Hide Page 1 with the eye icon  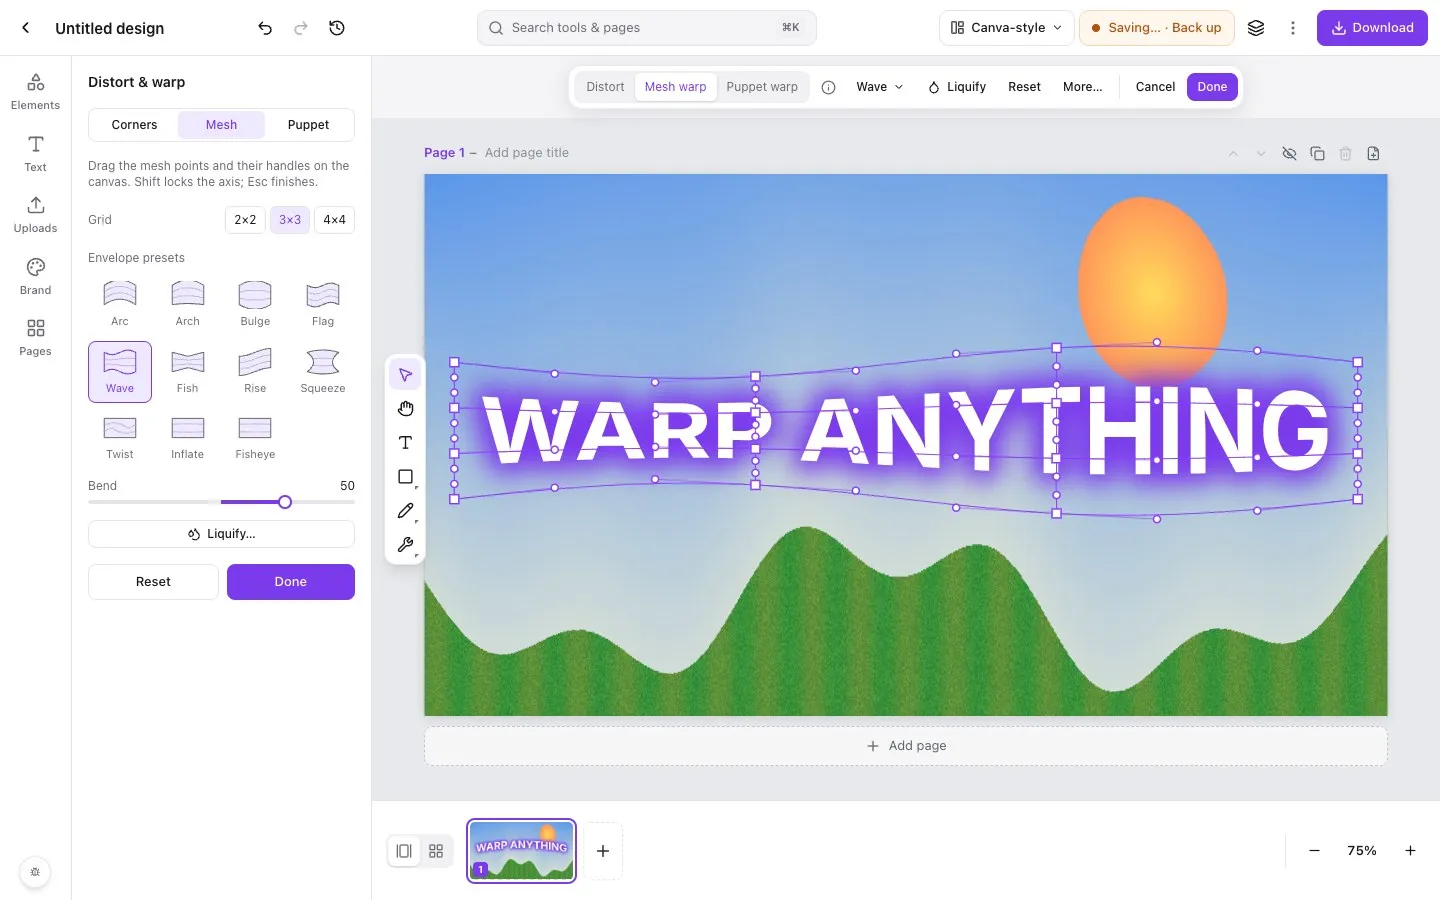pos(1289,153)
